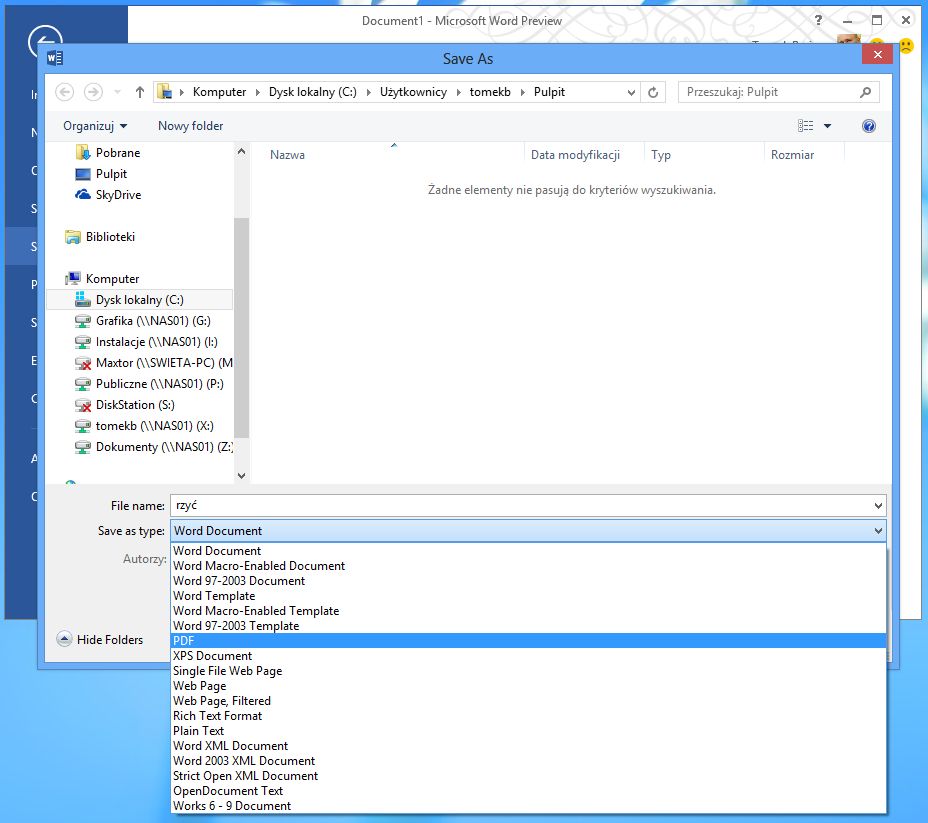Sort by Nazwa column header
This screenshot has width=928, height=823.
[x=287, y=155]
